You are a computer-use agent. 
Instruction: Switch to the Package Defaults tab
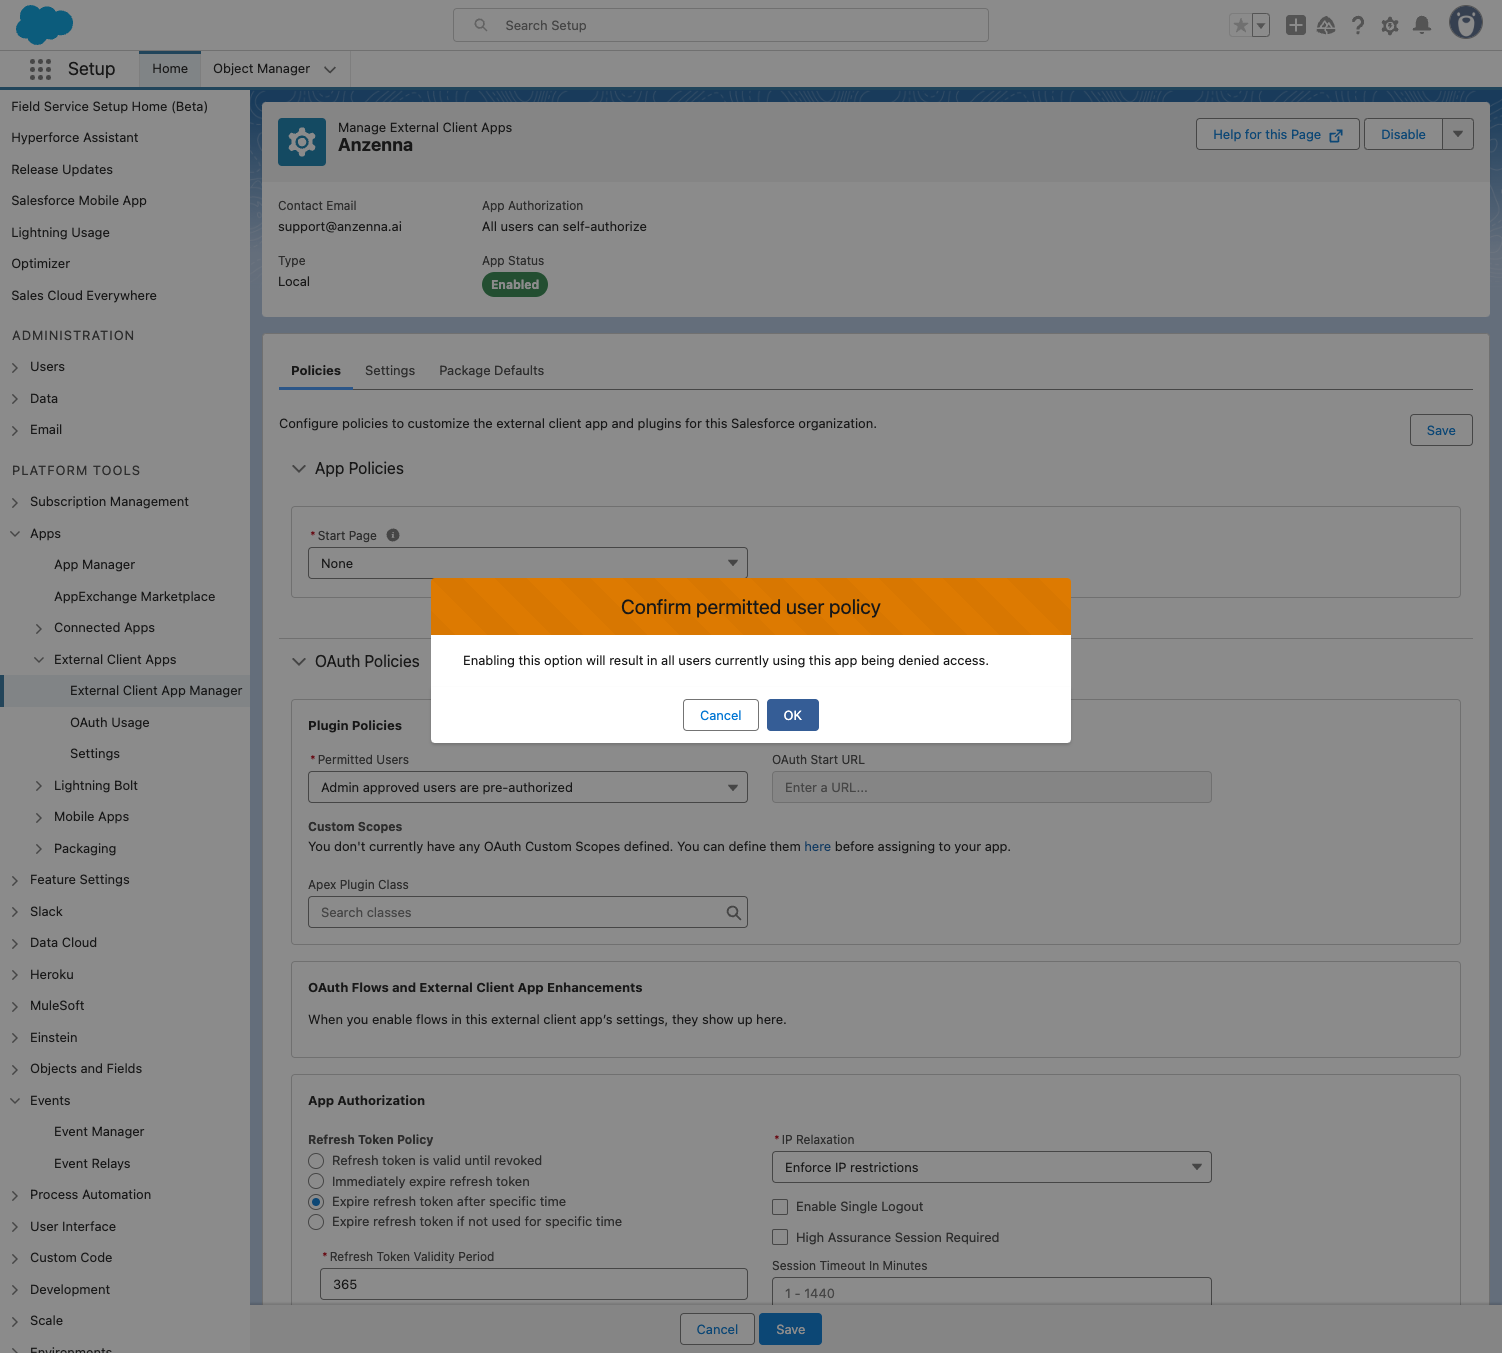pos(491,371)
